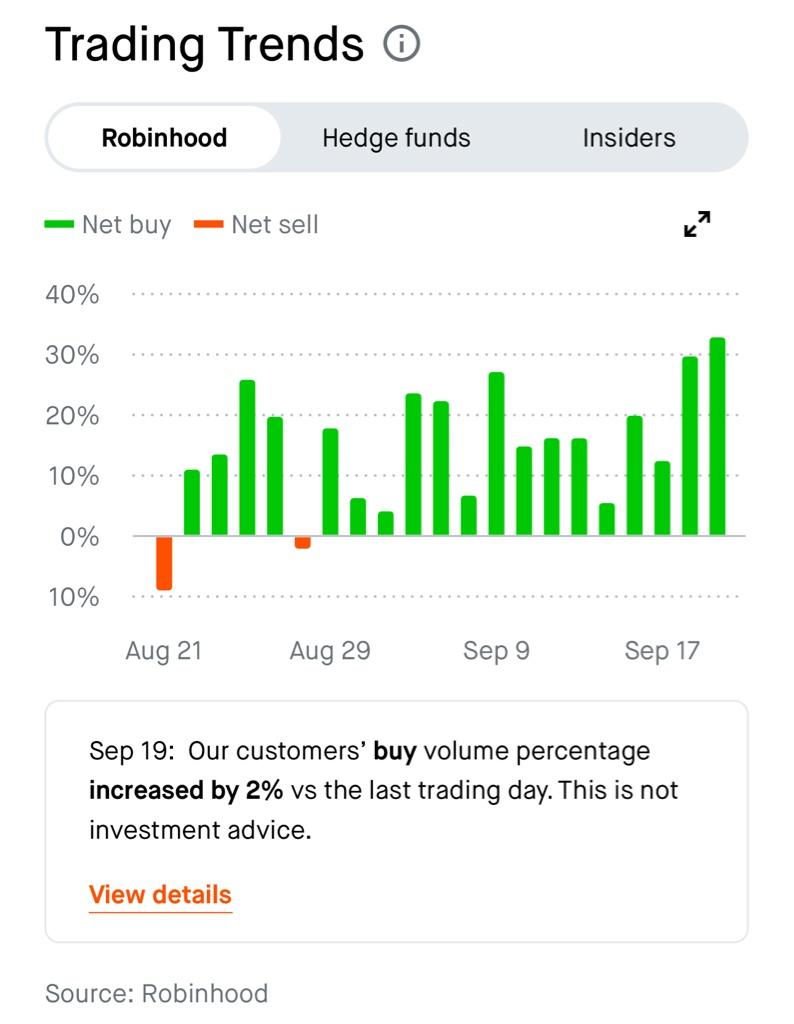Click the Source: Robinhood text
Image resolution: width=794 pixels, height=1024 pixels.
(x=157, y=993)
